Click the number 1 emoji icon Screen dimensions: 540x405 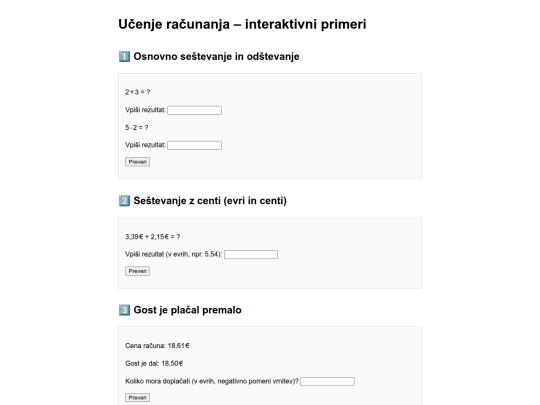click(x=124, y=56)
